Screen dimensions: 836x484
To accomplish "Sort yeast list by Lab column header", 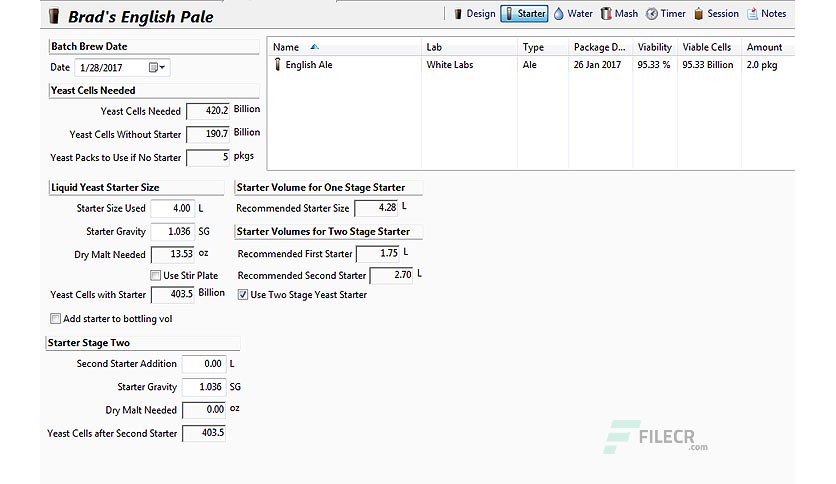I will 469,47.
